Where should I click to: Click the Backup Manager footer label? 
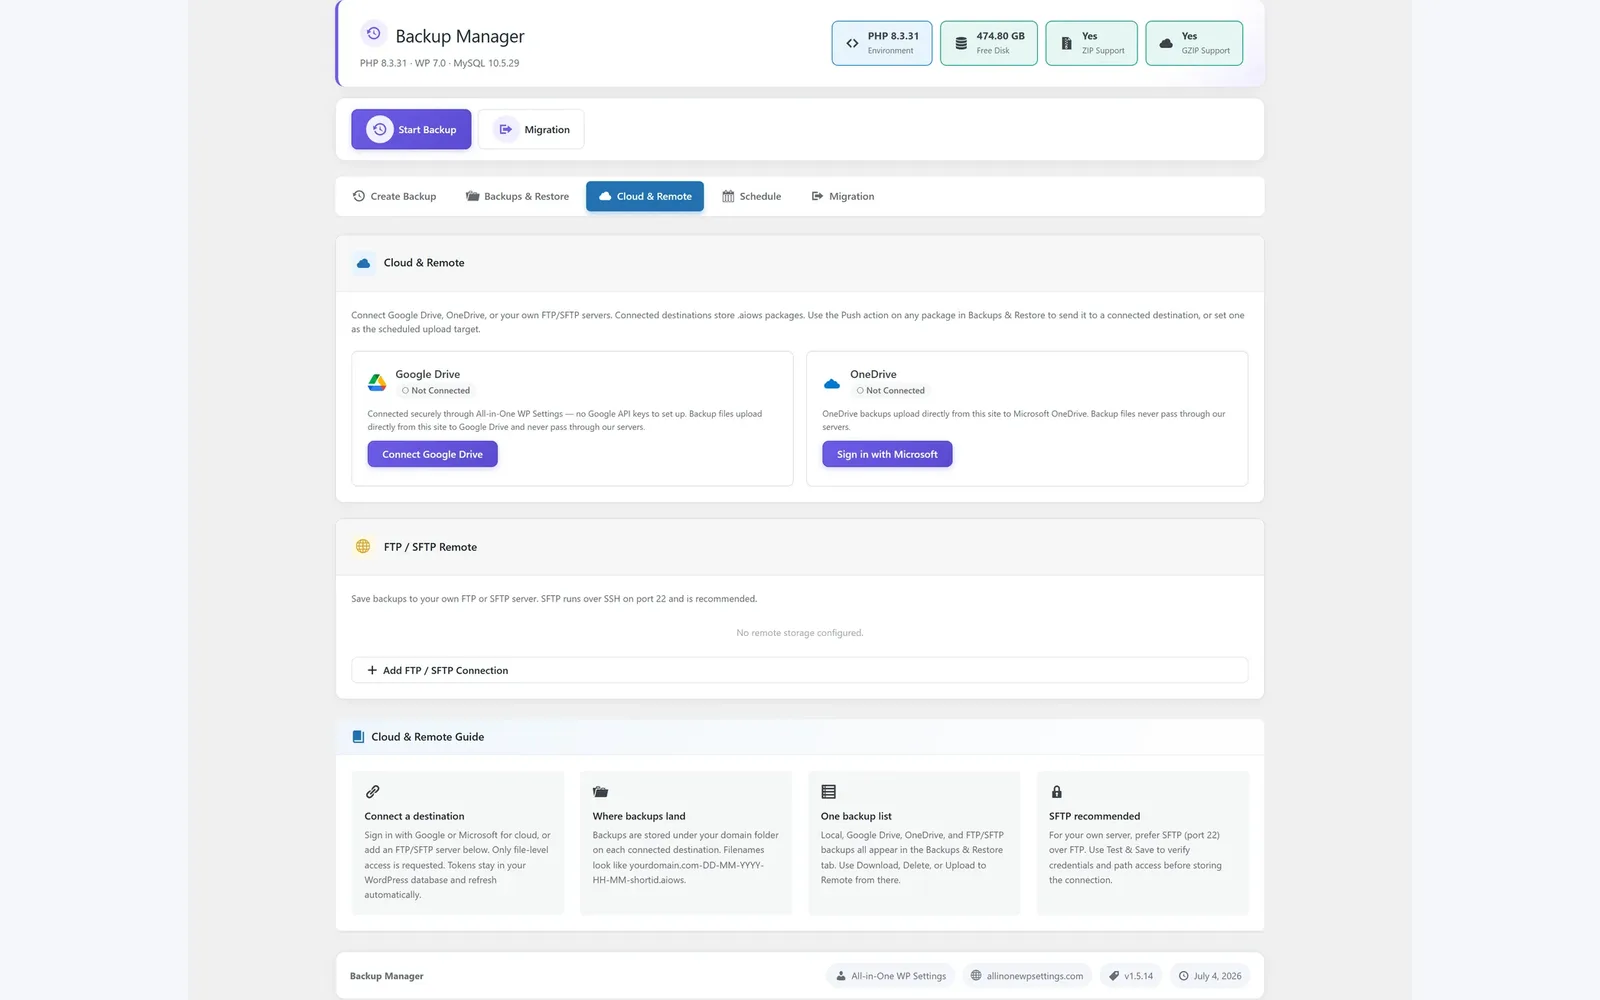(387, 976)
